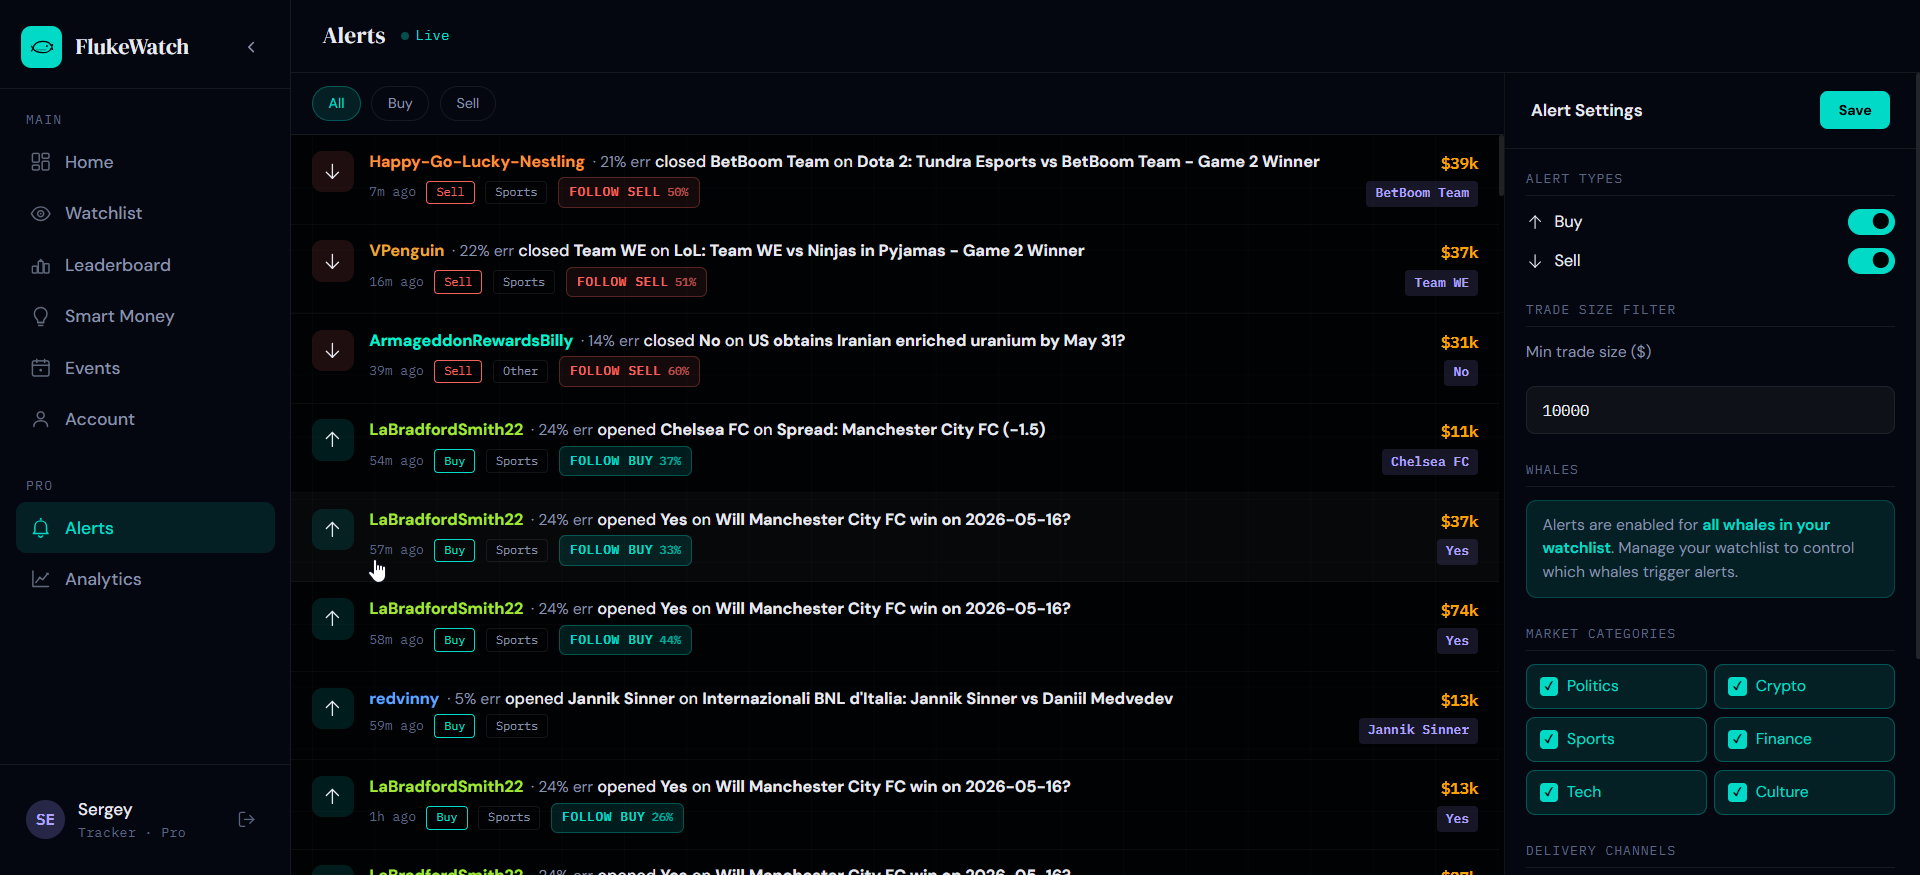The height and width of the screenshot is (875, 1920).
Task: Open the Analytics section
Action: pyautogui.click(x=145, y=579)
